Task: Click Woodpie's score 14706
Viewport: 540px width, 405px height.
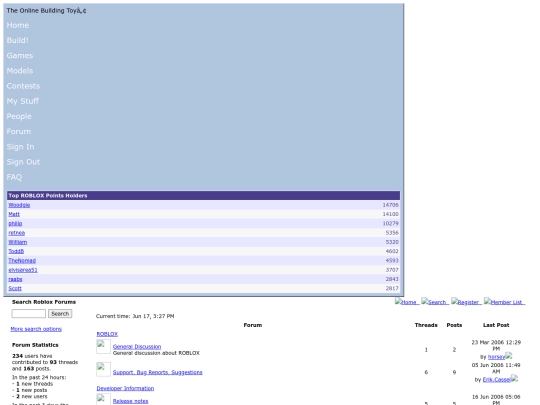Action: tap(390, 205)
